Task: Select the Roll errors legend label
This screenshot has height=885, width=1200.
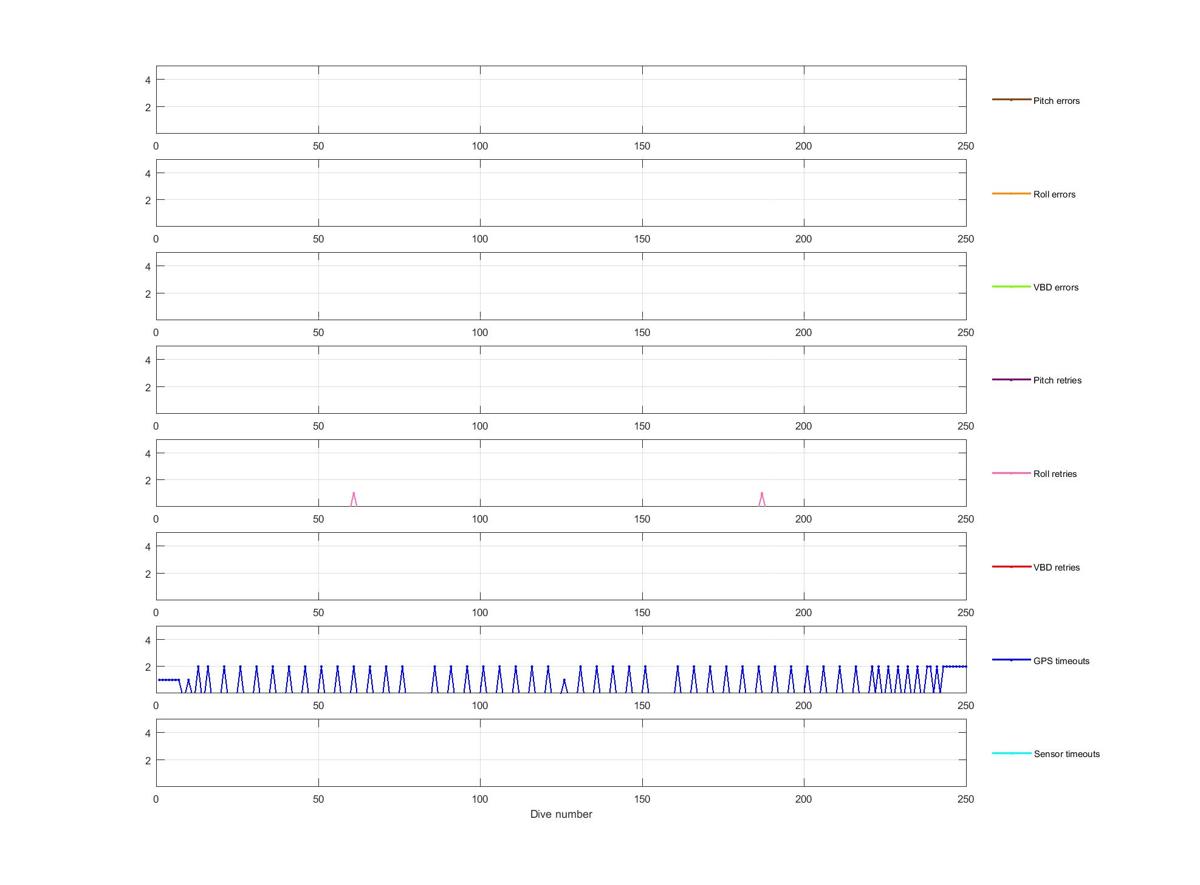Action: click(1054, 194)
